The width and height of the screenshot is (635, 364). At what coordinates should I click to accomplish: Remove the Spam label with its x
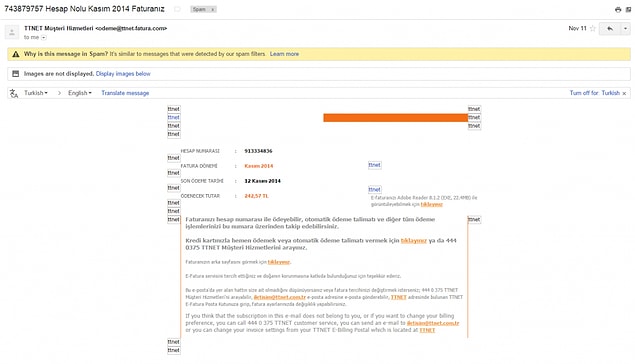212,9
